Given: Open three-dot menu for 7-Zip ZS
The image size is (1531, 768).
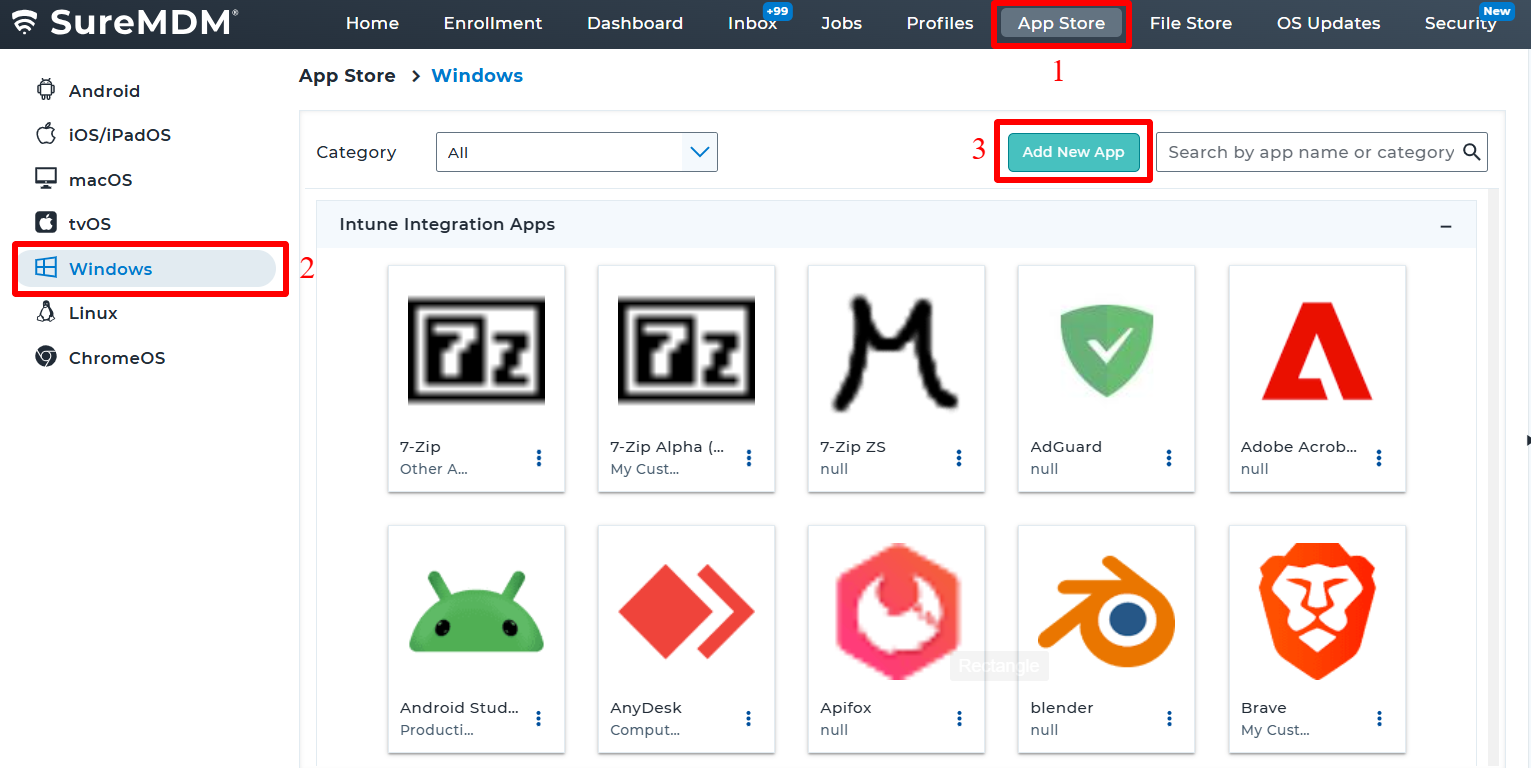Looking at the screenshot, I should pyautogui.click(x=958, y=458).
